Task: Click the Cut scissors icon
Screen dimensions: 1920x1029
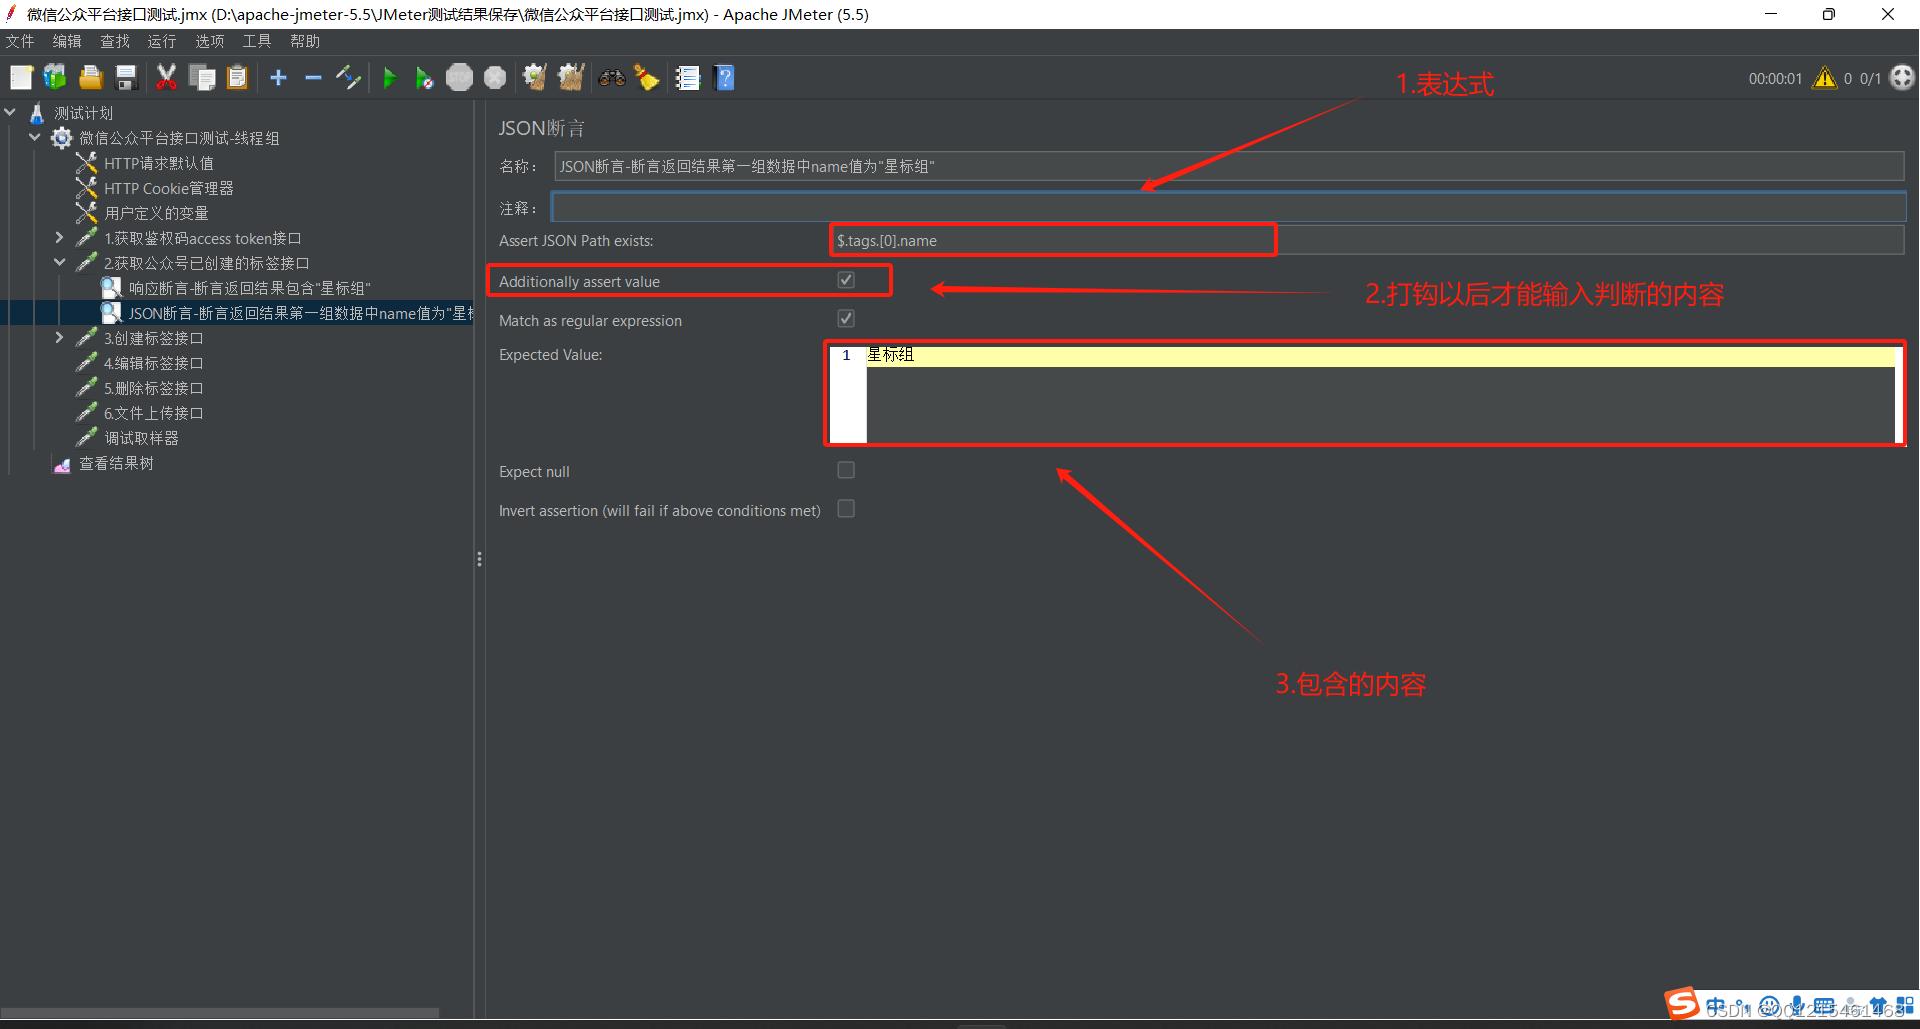Action: [166, 78]
